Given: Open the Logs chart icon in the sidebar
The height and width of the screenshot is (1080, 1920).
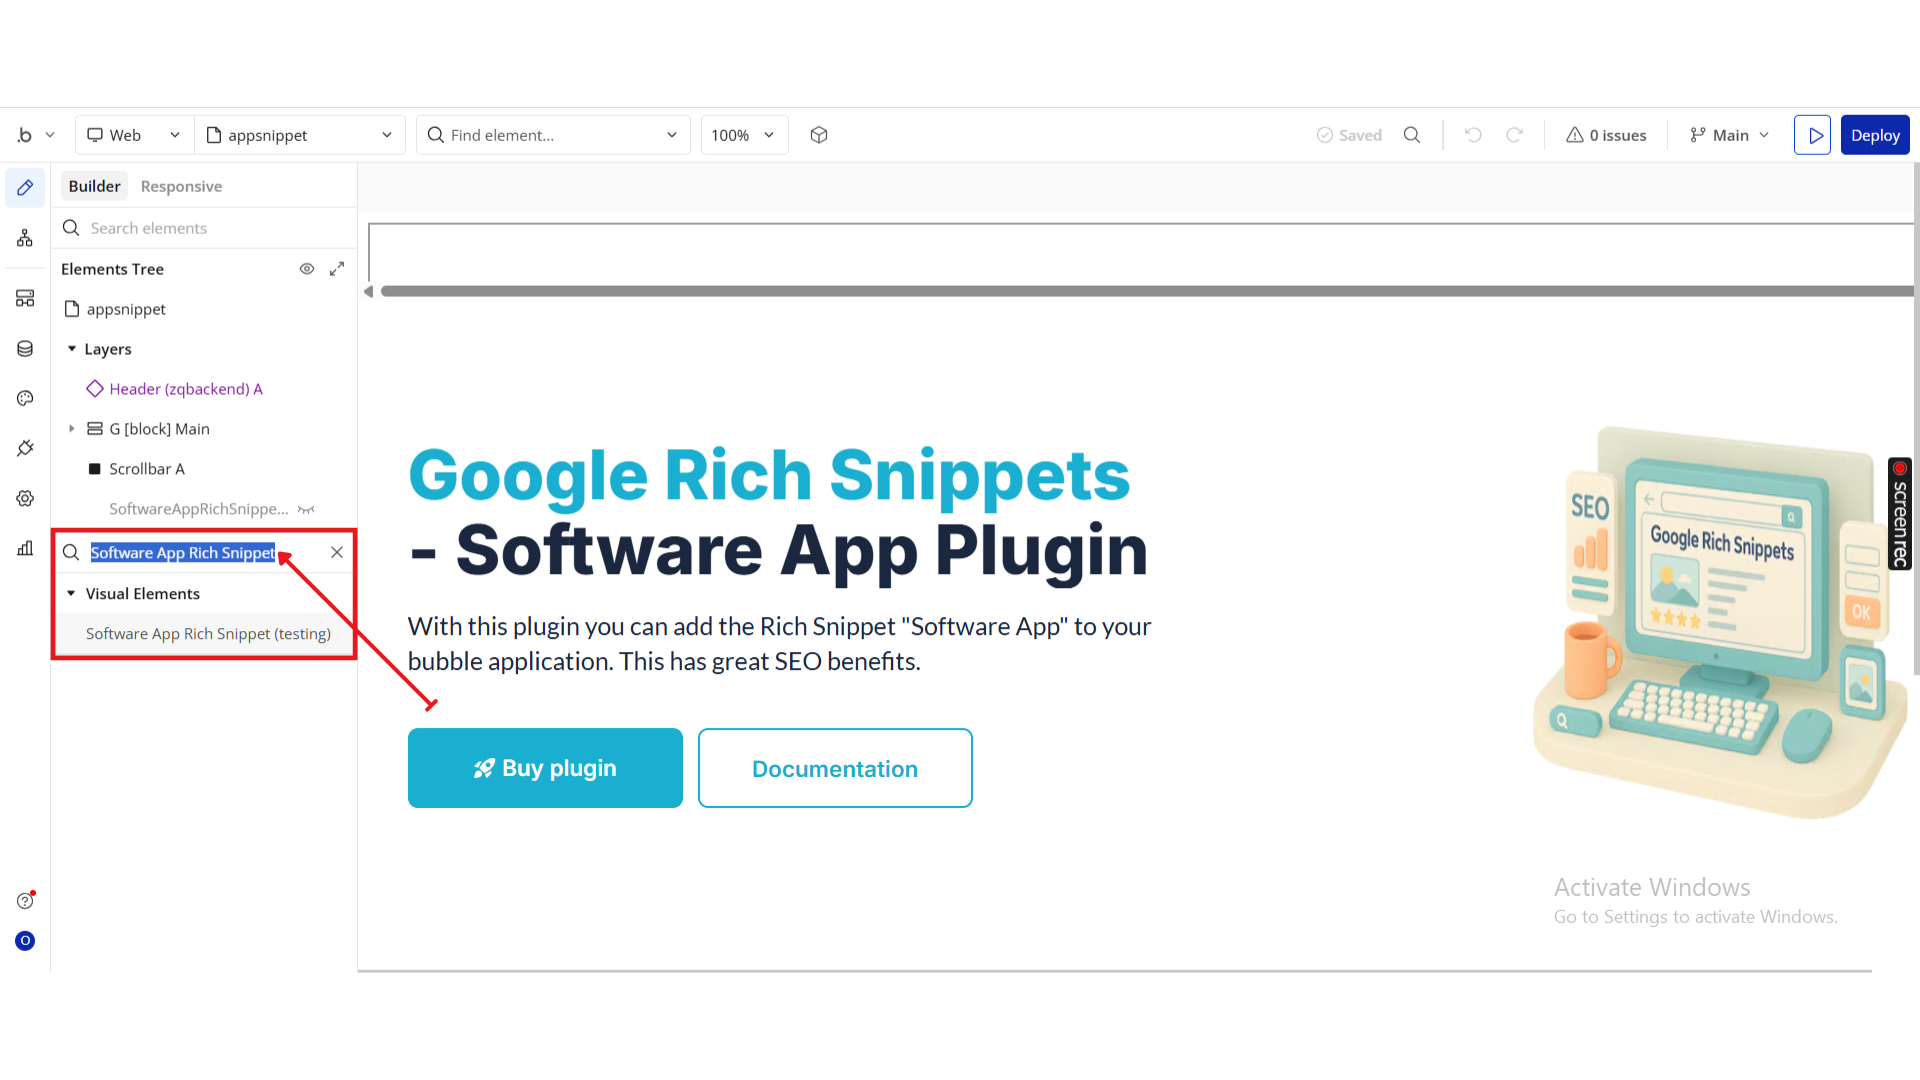Looking at the screenshot, I should (25, 548).
